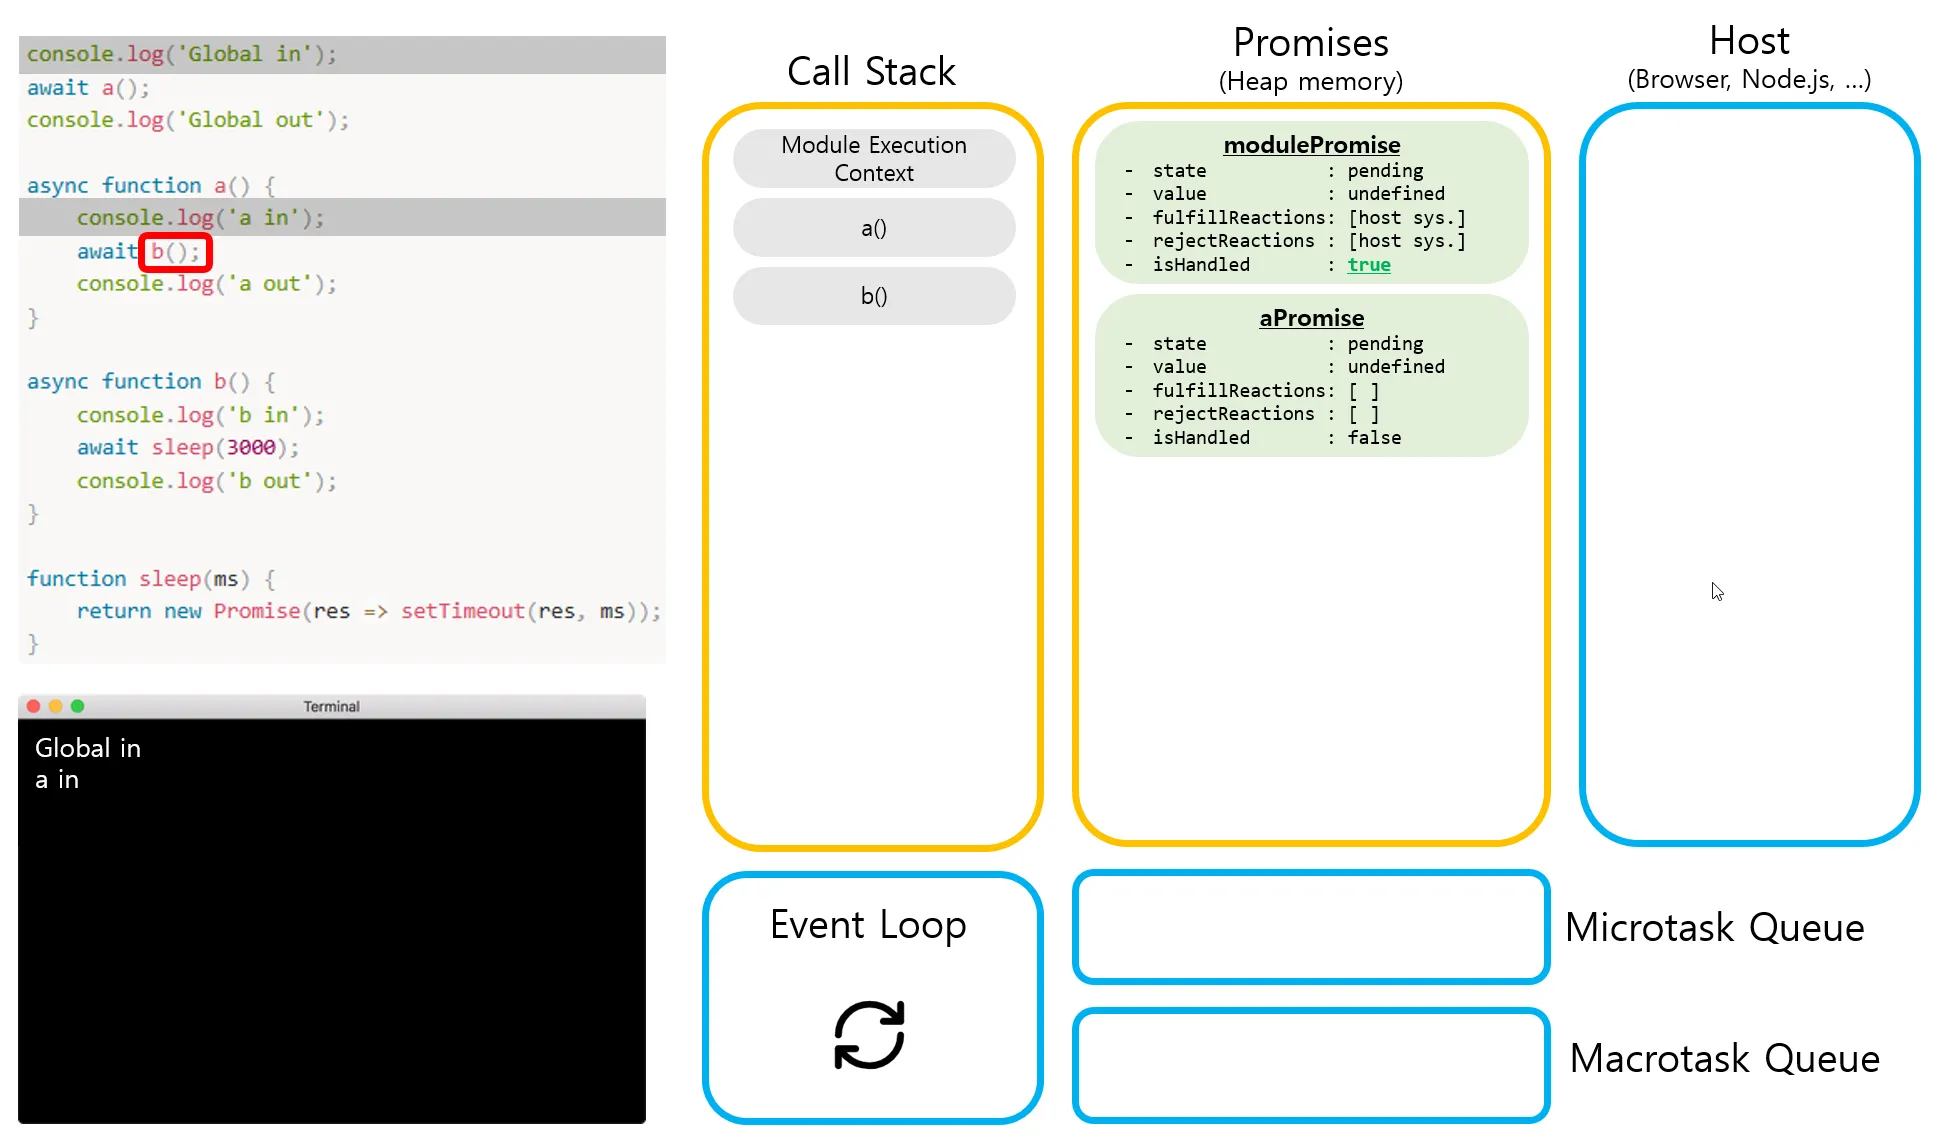Select the b() frame in the Call Stack
Image resolution: width=1942 pixels, height=1135 pixels.
pos(873,296)
